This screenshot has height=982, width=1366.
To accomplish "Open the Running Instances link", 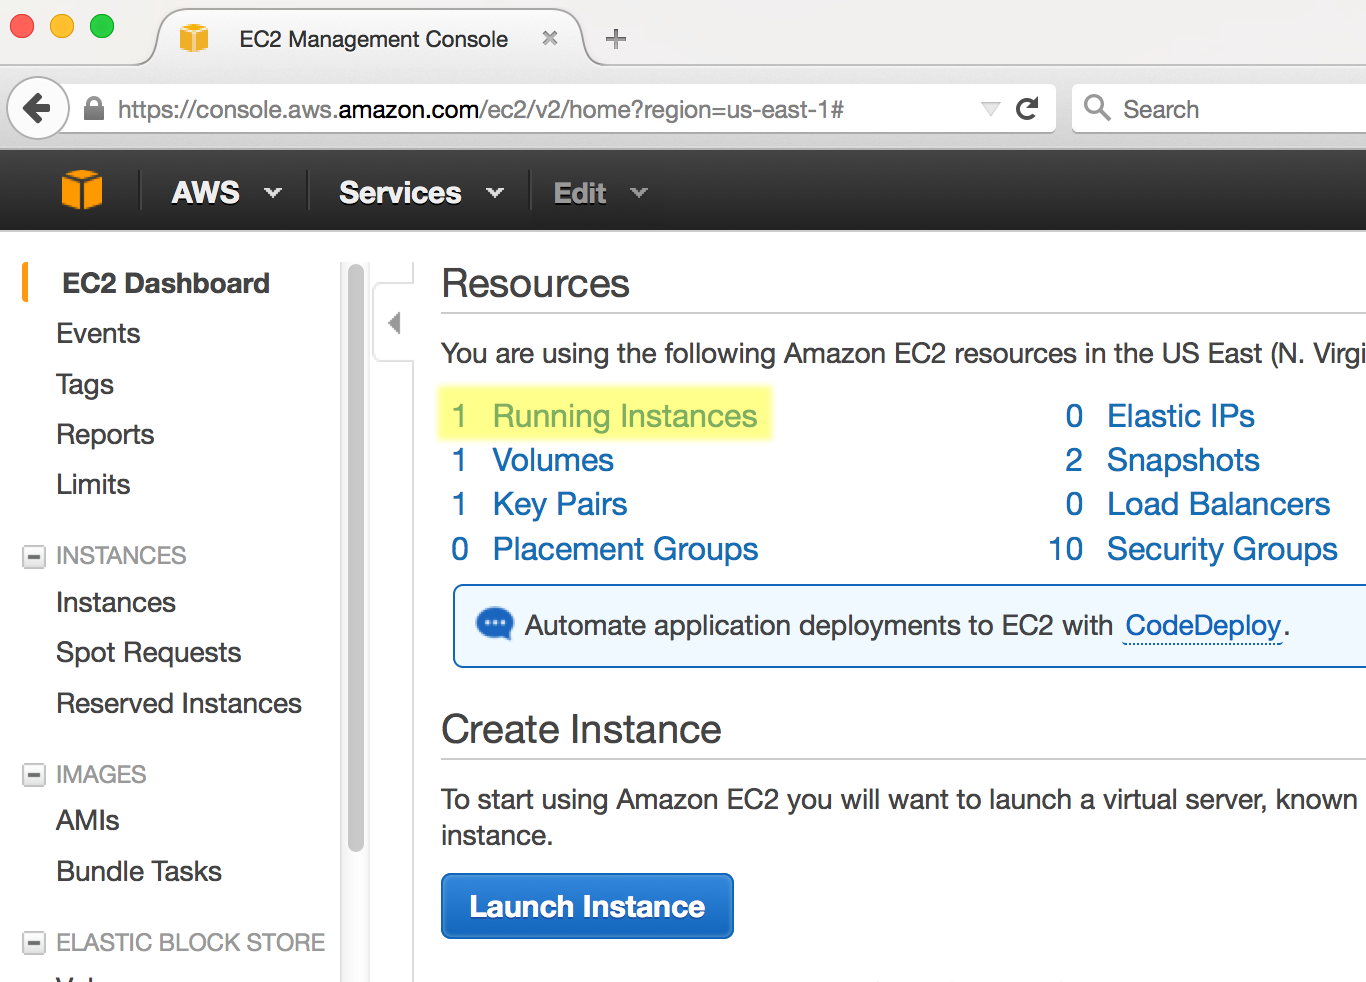I will click(624, 416).
